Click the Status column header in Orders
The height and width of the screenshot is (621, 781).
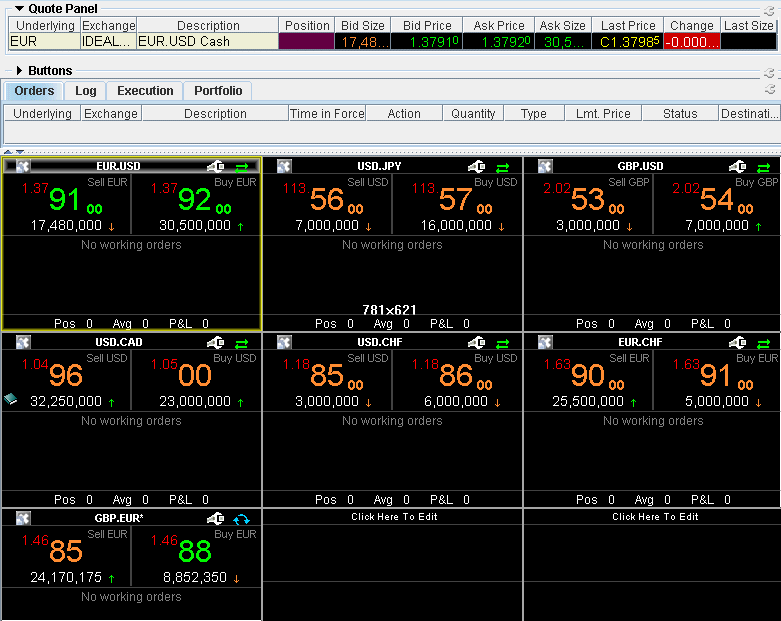click(680, 114)
